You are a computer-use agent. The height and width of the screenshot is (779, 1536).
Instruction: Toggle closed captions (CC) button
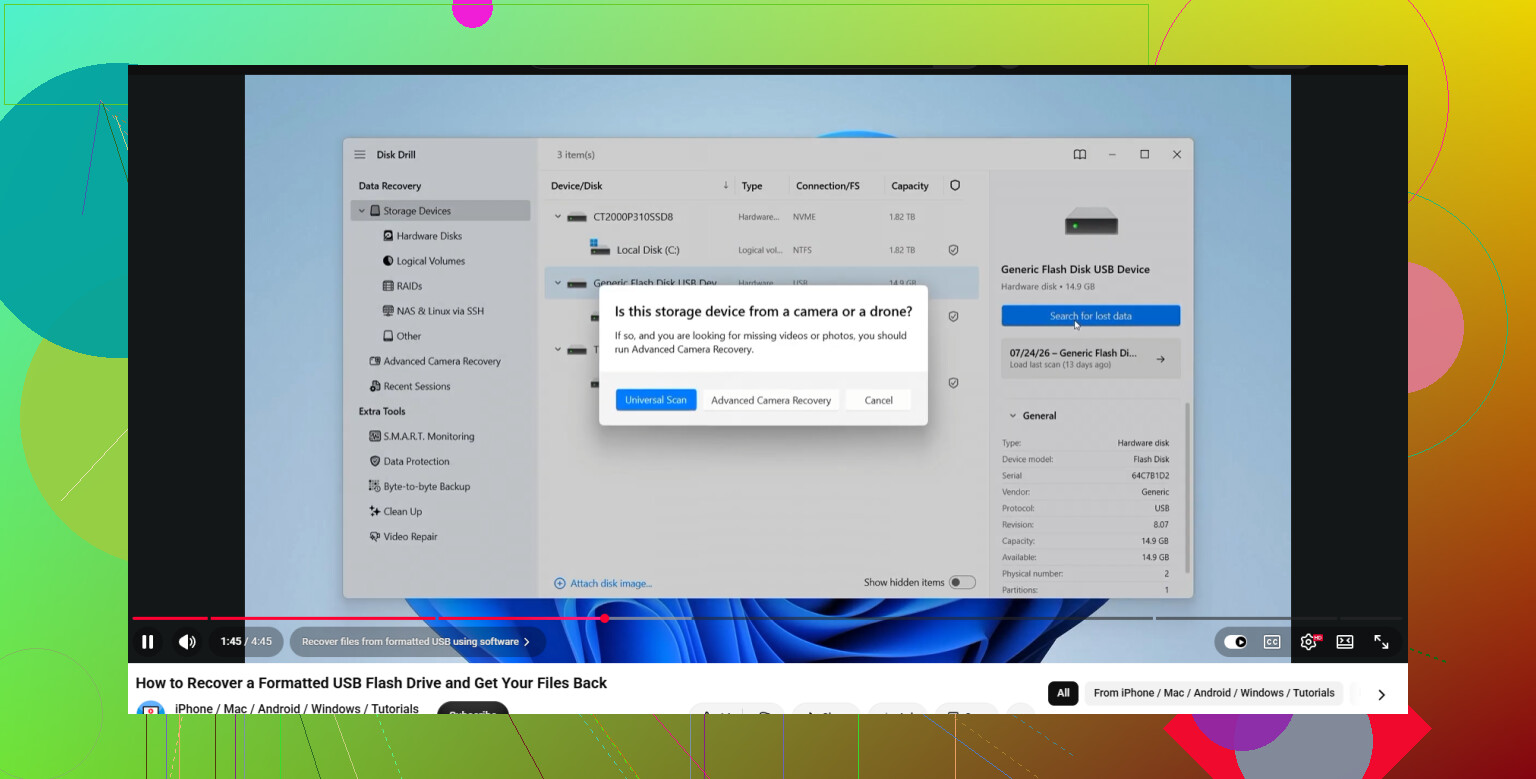tap(1272, 642)
